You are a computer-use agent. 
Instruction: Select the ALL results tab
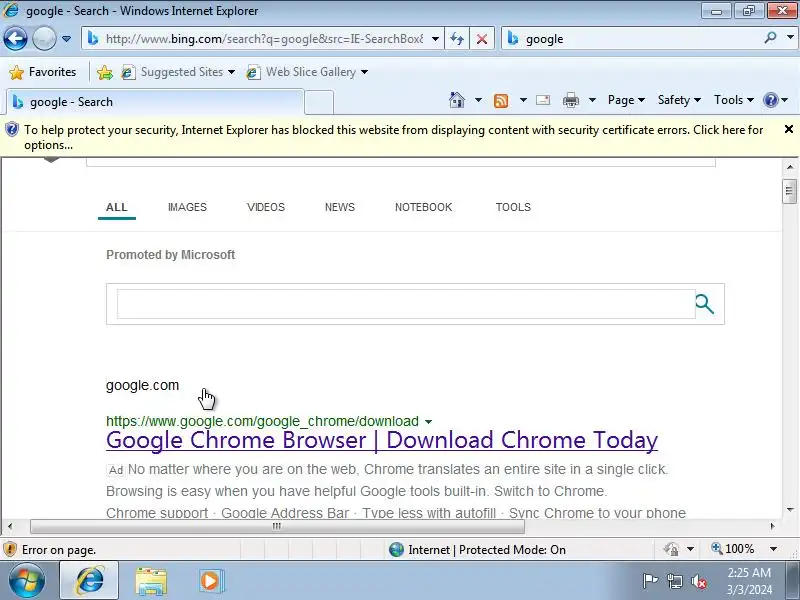point(116,207)
